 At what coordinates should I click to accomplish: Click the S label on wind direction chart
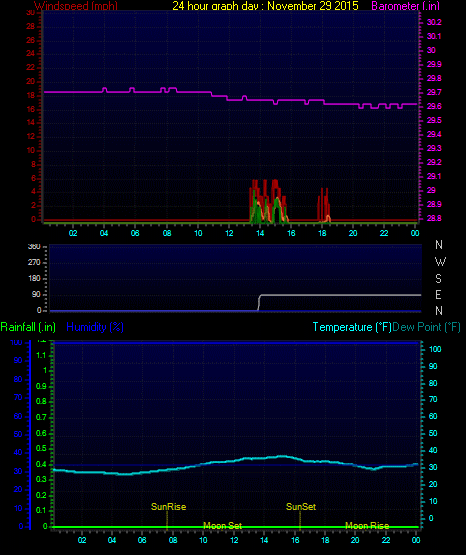point(438,279)
